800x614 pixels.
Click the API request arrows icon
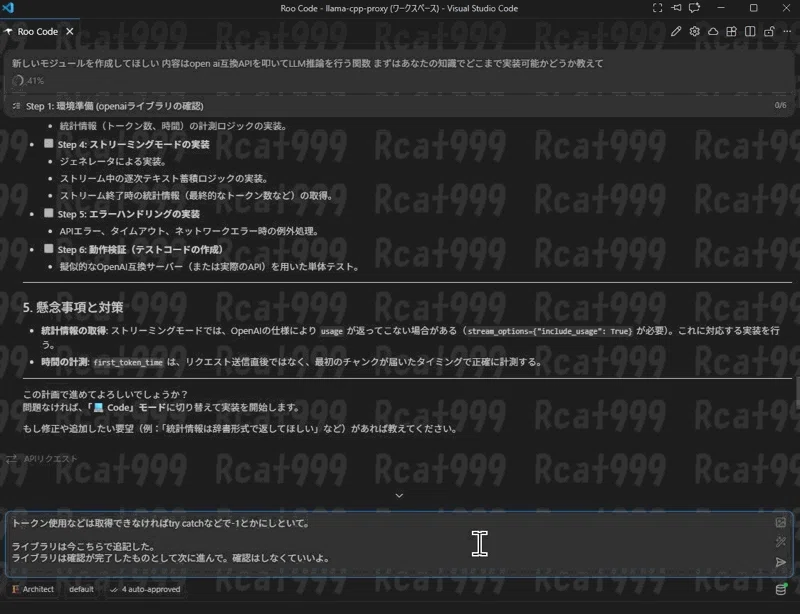pyautogui.click(x=11, y=459)
